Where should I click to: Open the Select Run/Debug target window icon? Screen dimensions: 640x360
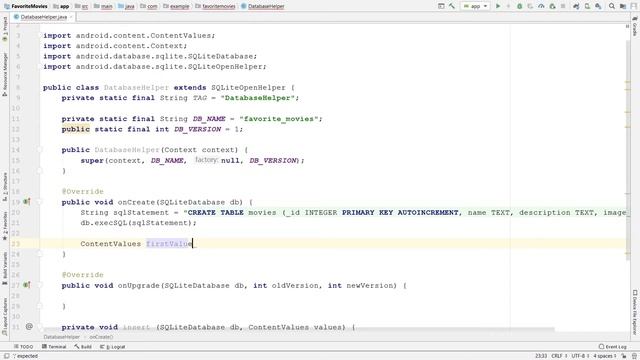441,6
